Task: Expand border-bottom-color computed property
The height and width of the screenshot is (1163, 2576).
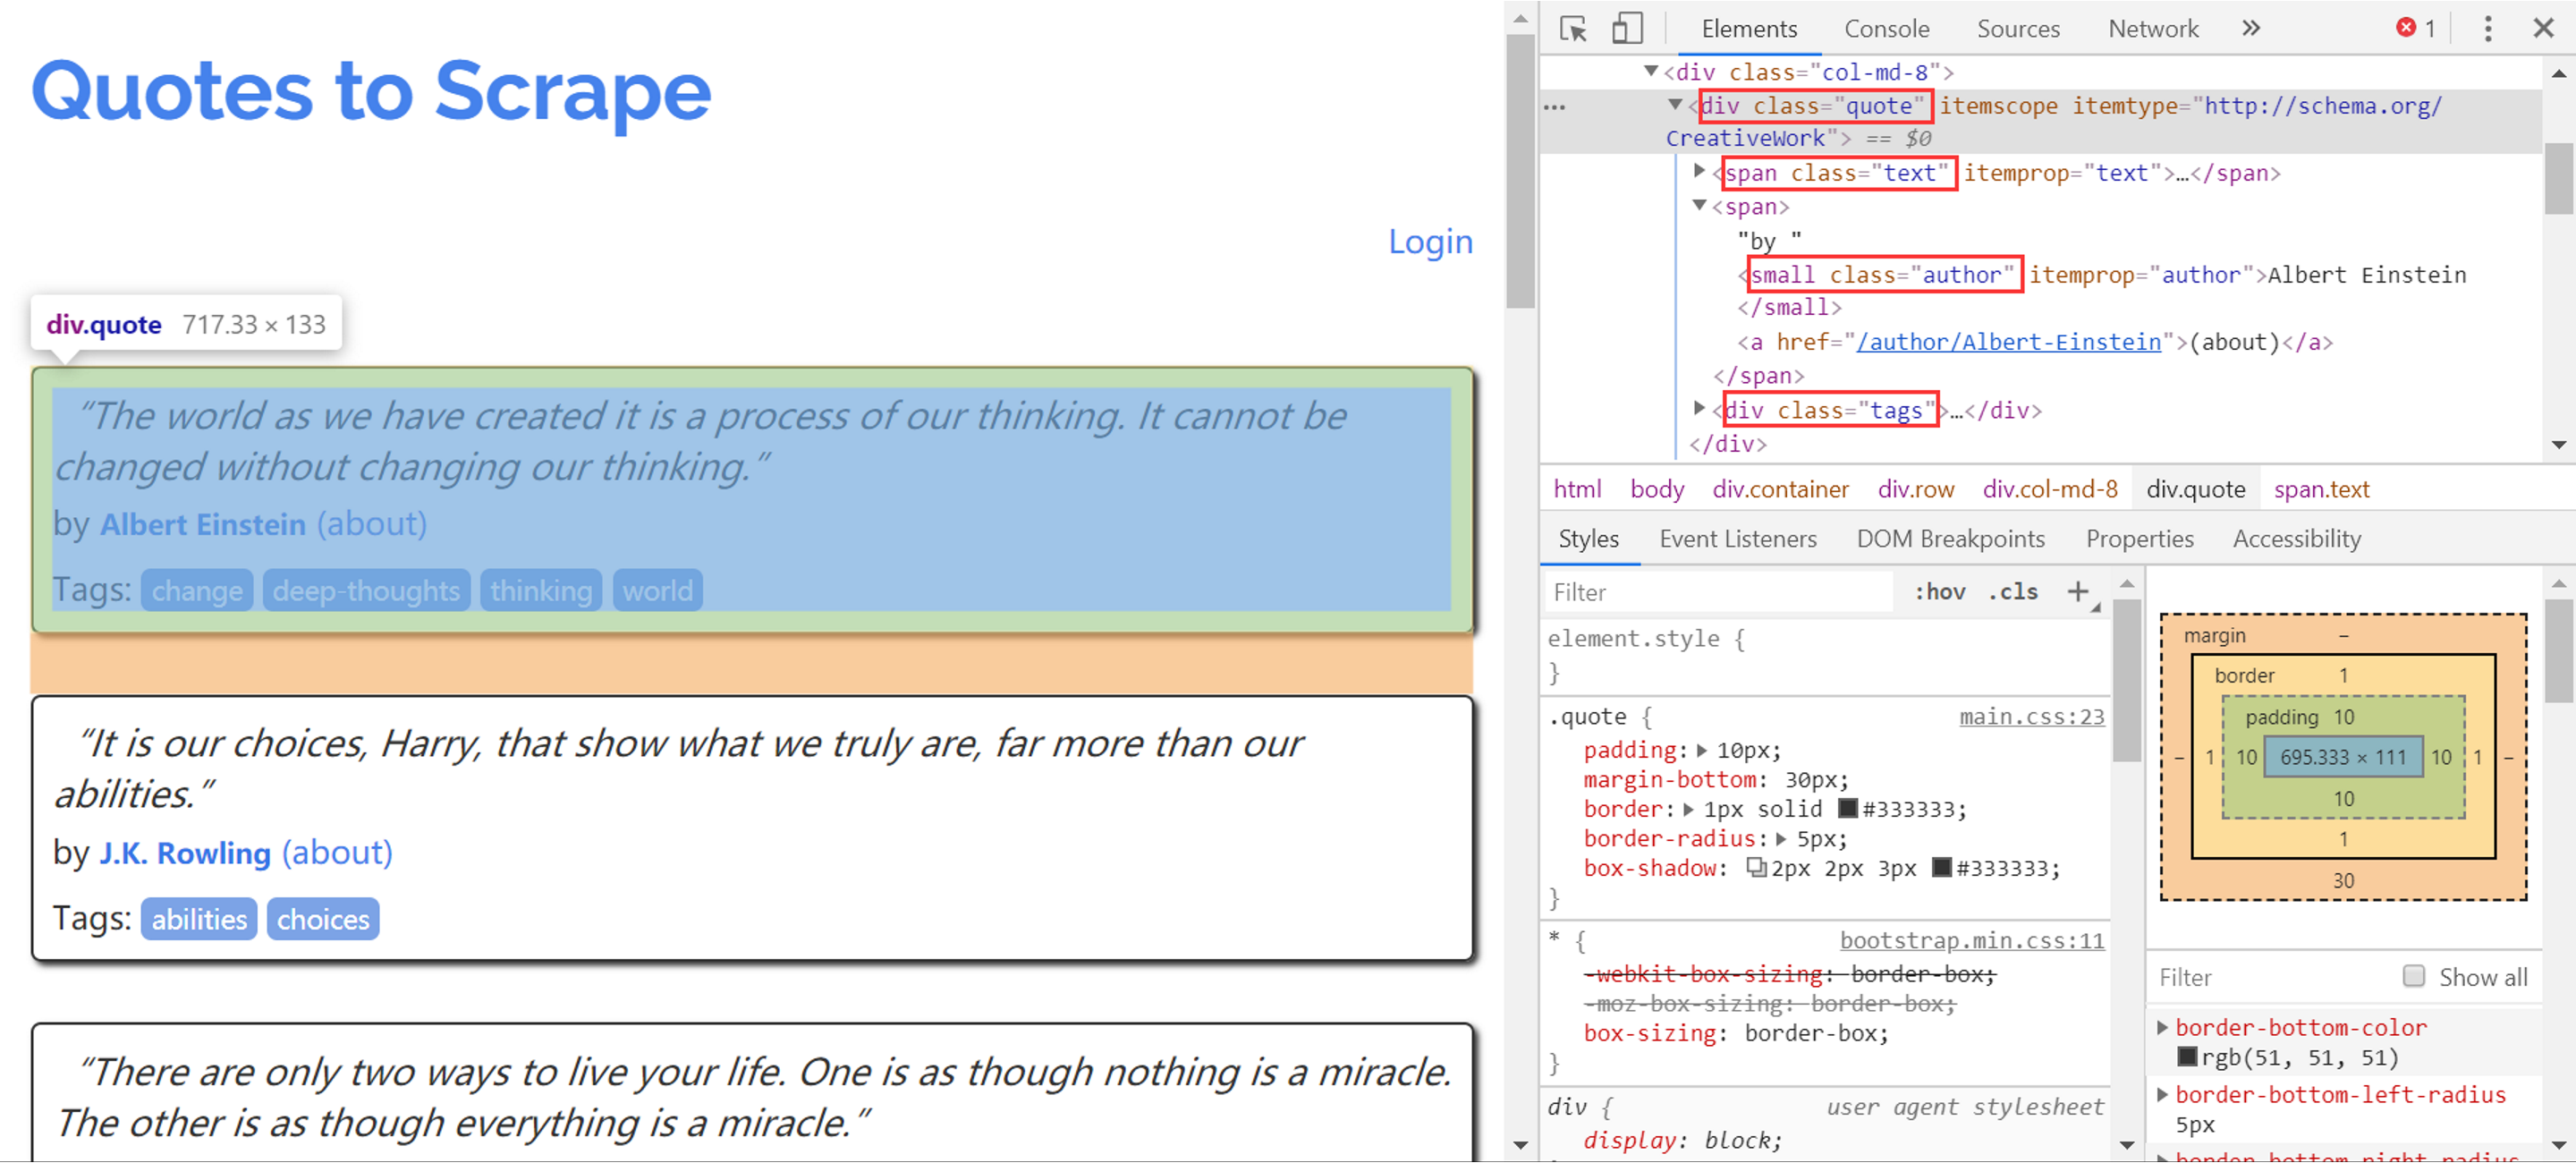Action: point(2163,1027)
